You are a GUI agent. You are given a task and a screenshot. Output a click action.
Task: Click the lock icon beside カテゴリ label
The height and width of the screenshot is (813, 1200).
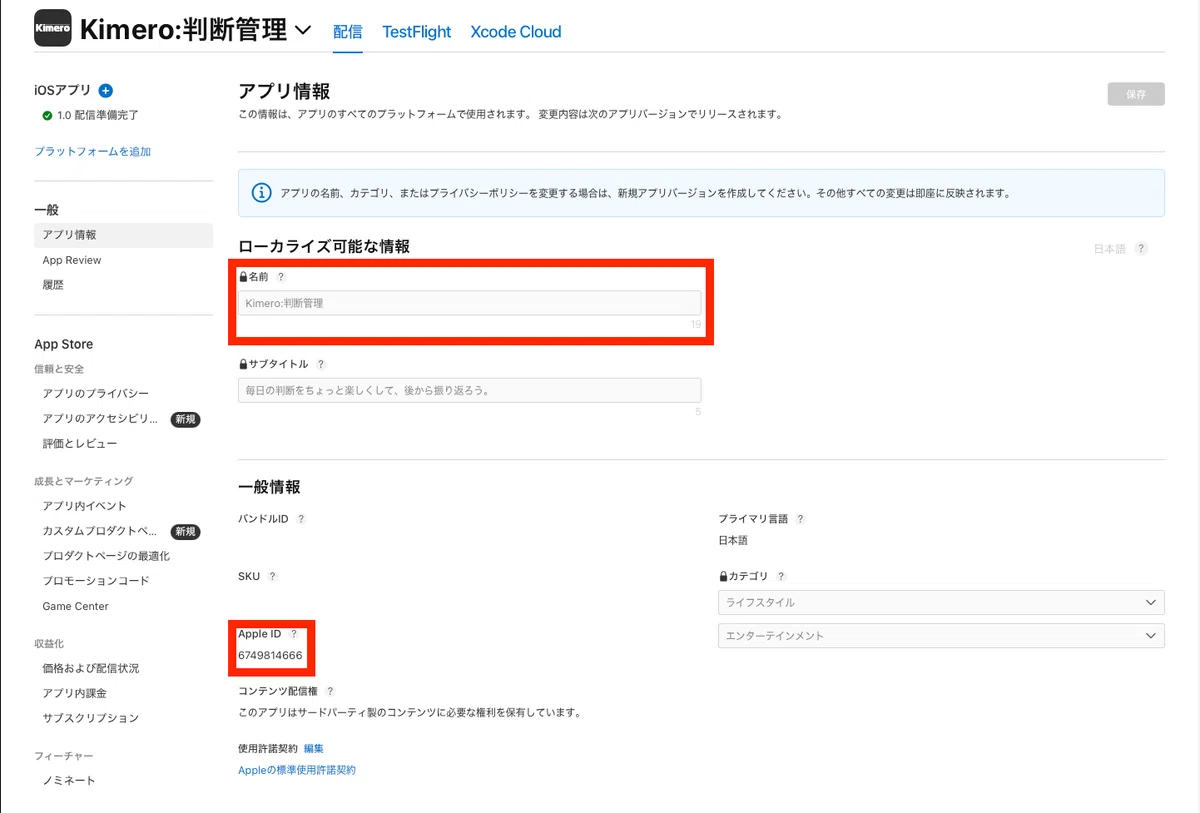tap(723, 576)
